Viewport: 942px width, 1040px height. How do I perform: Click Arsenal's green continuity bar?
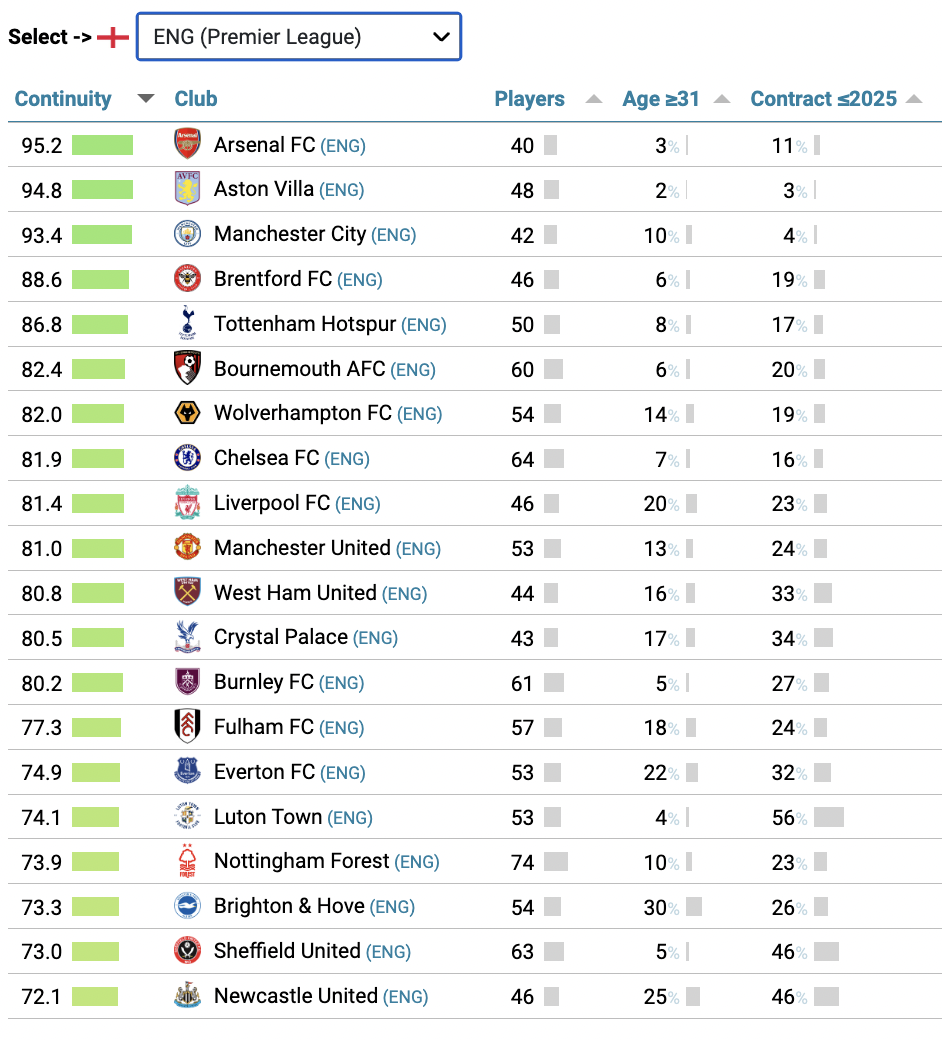coord(102,145)
